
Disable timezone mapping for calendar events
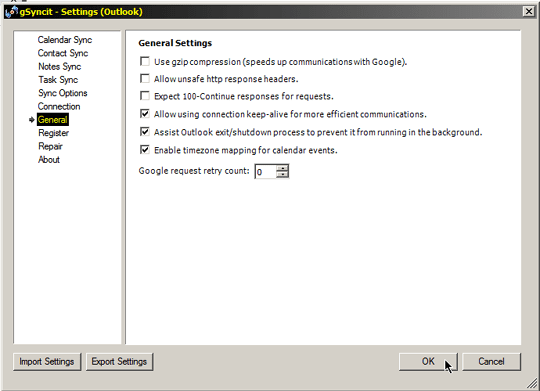145,150
